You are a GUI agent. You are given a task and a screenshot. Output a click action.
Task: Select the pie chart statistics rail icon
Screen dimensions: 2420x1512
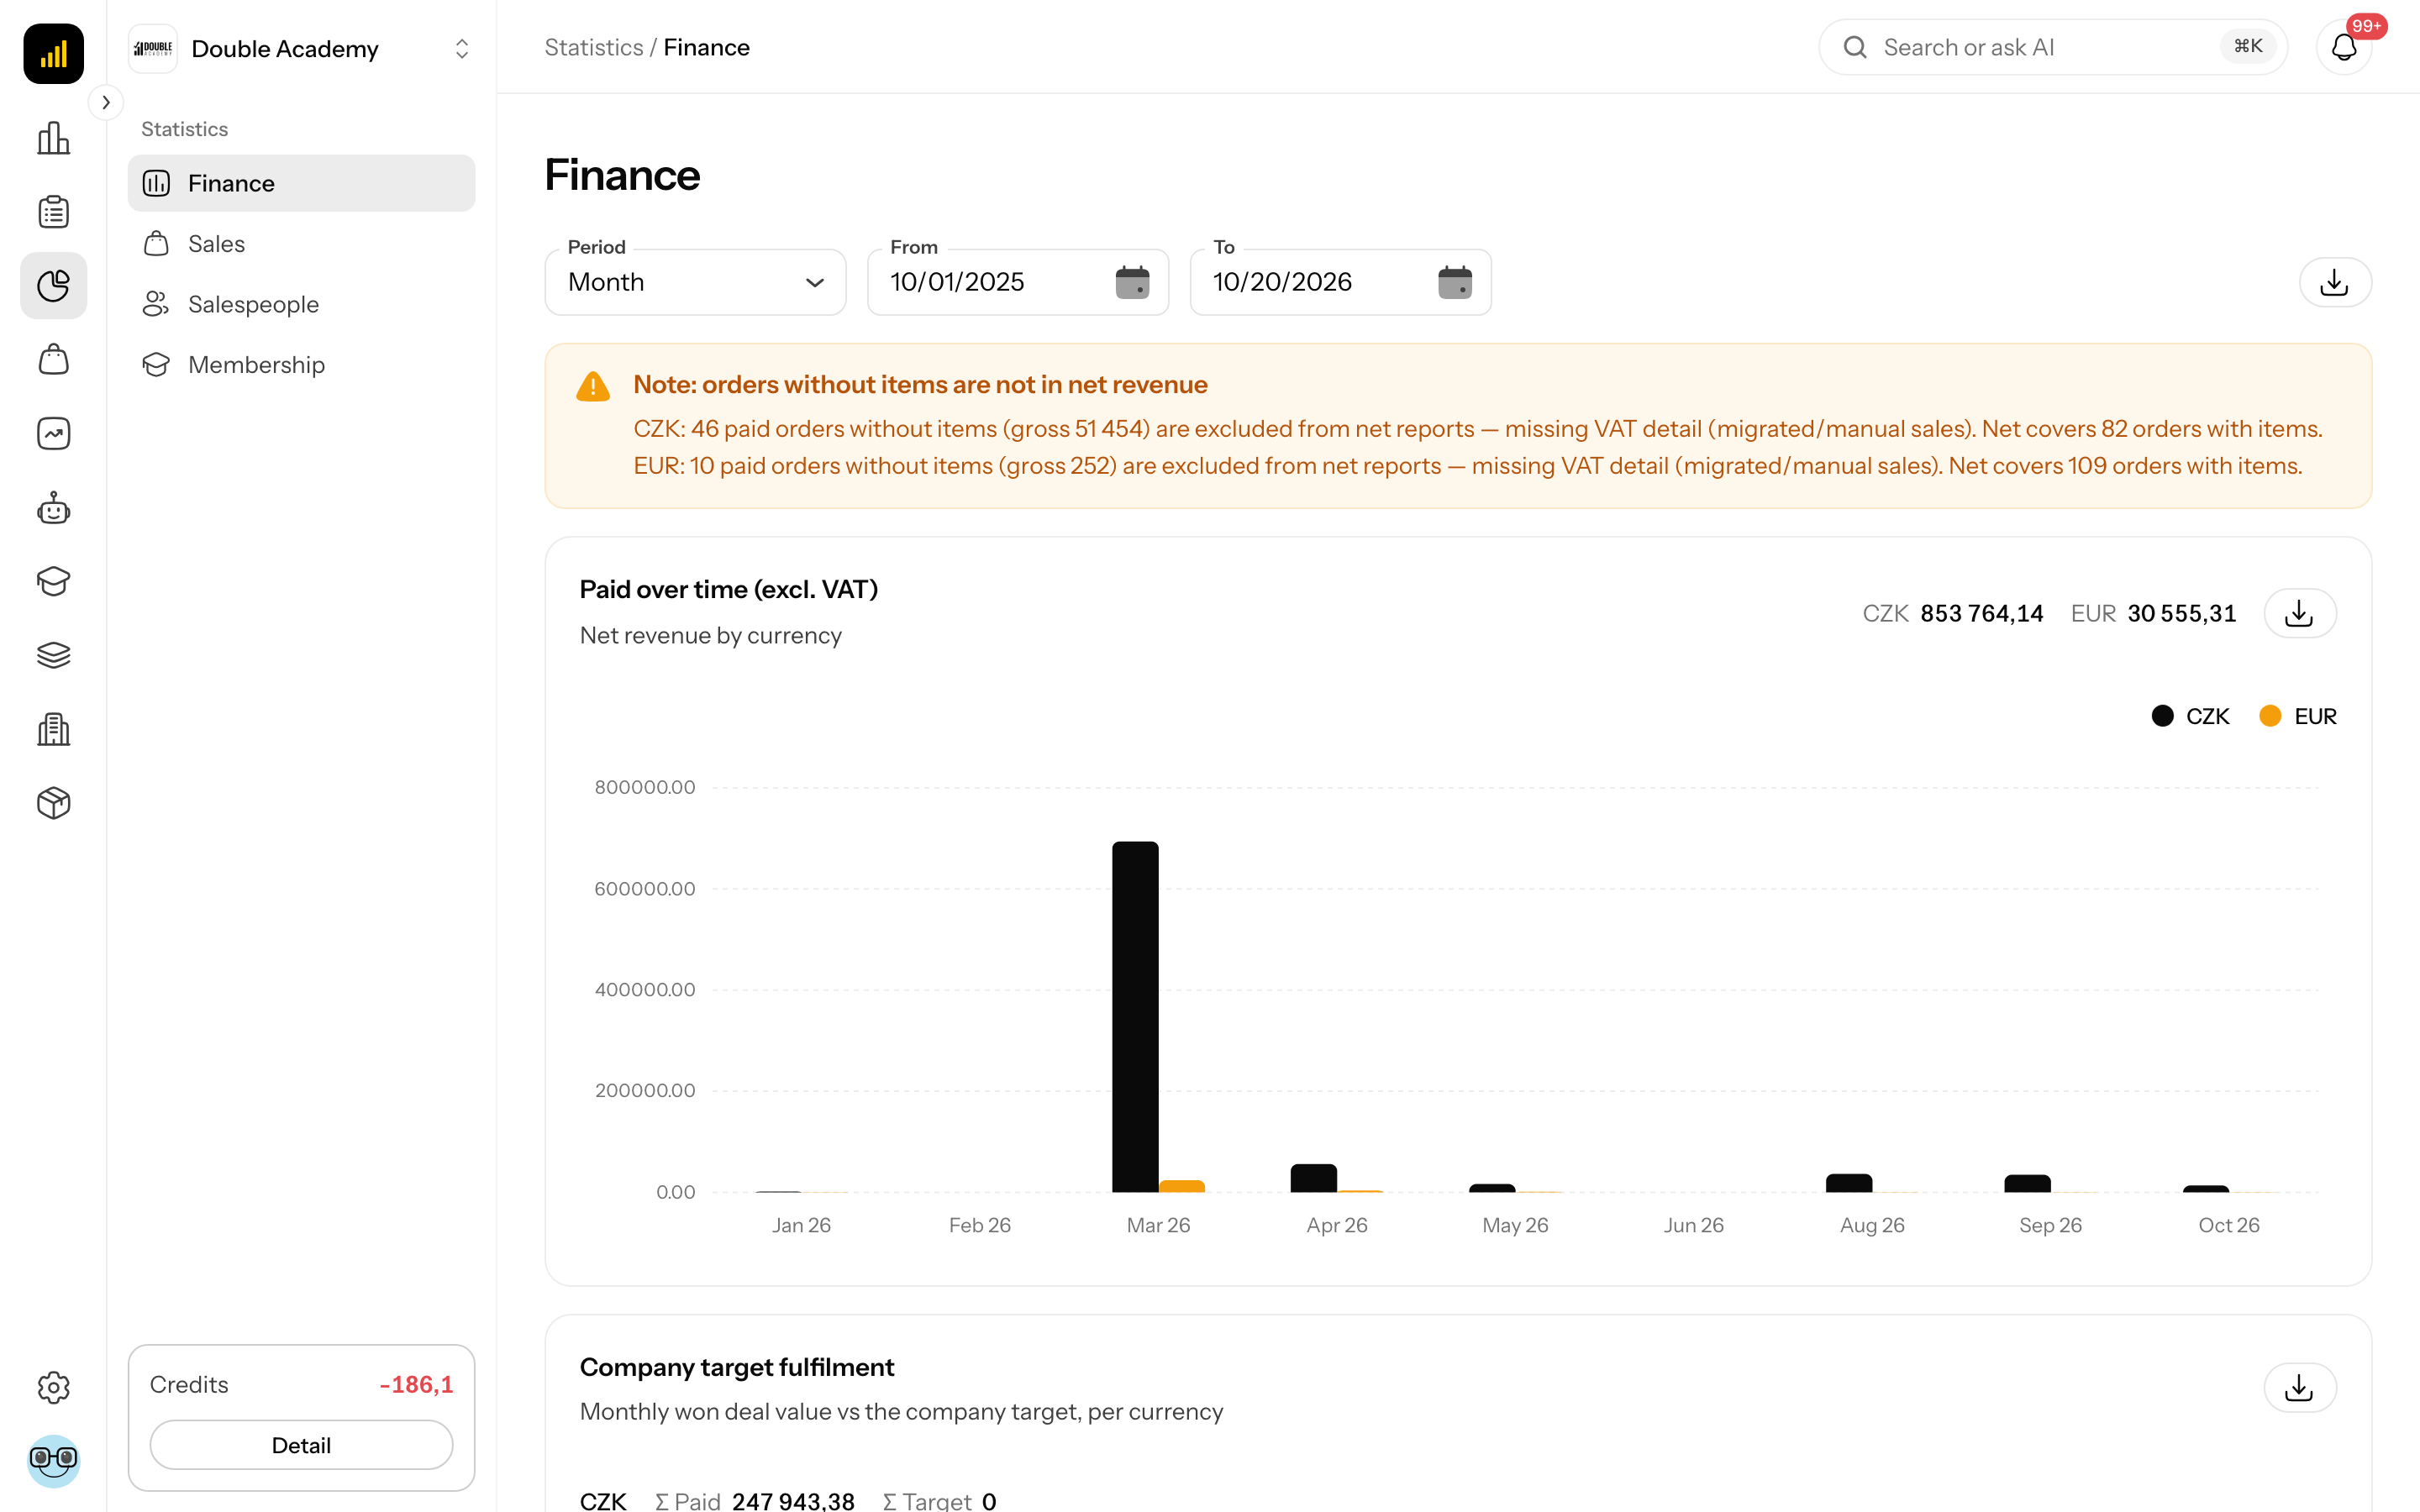[x=53, y=286]
